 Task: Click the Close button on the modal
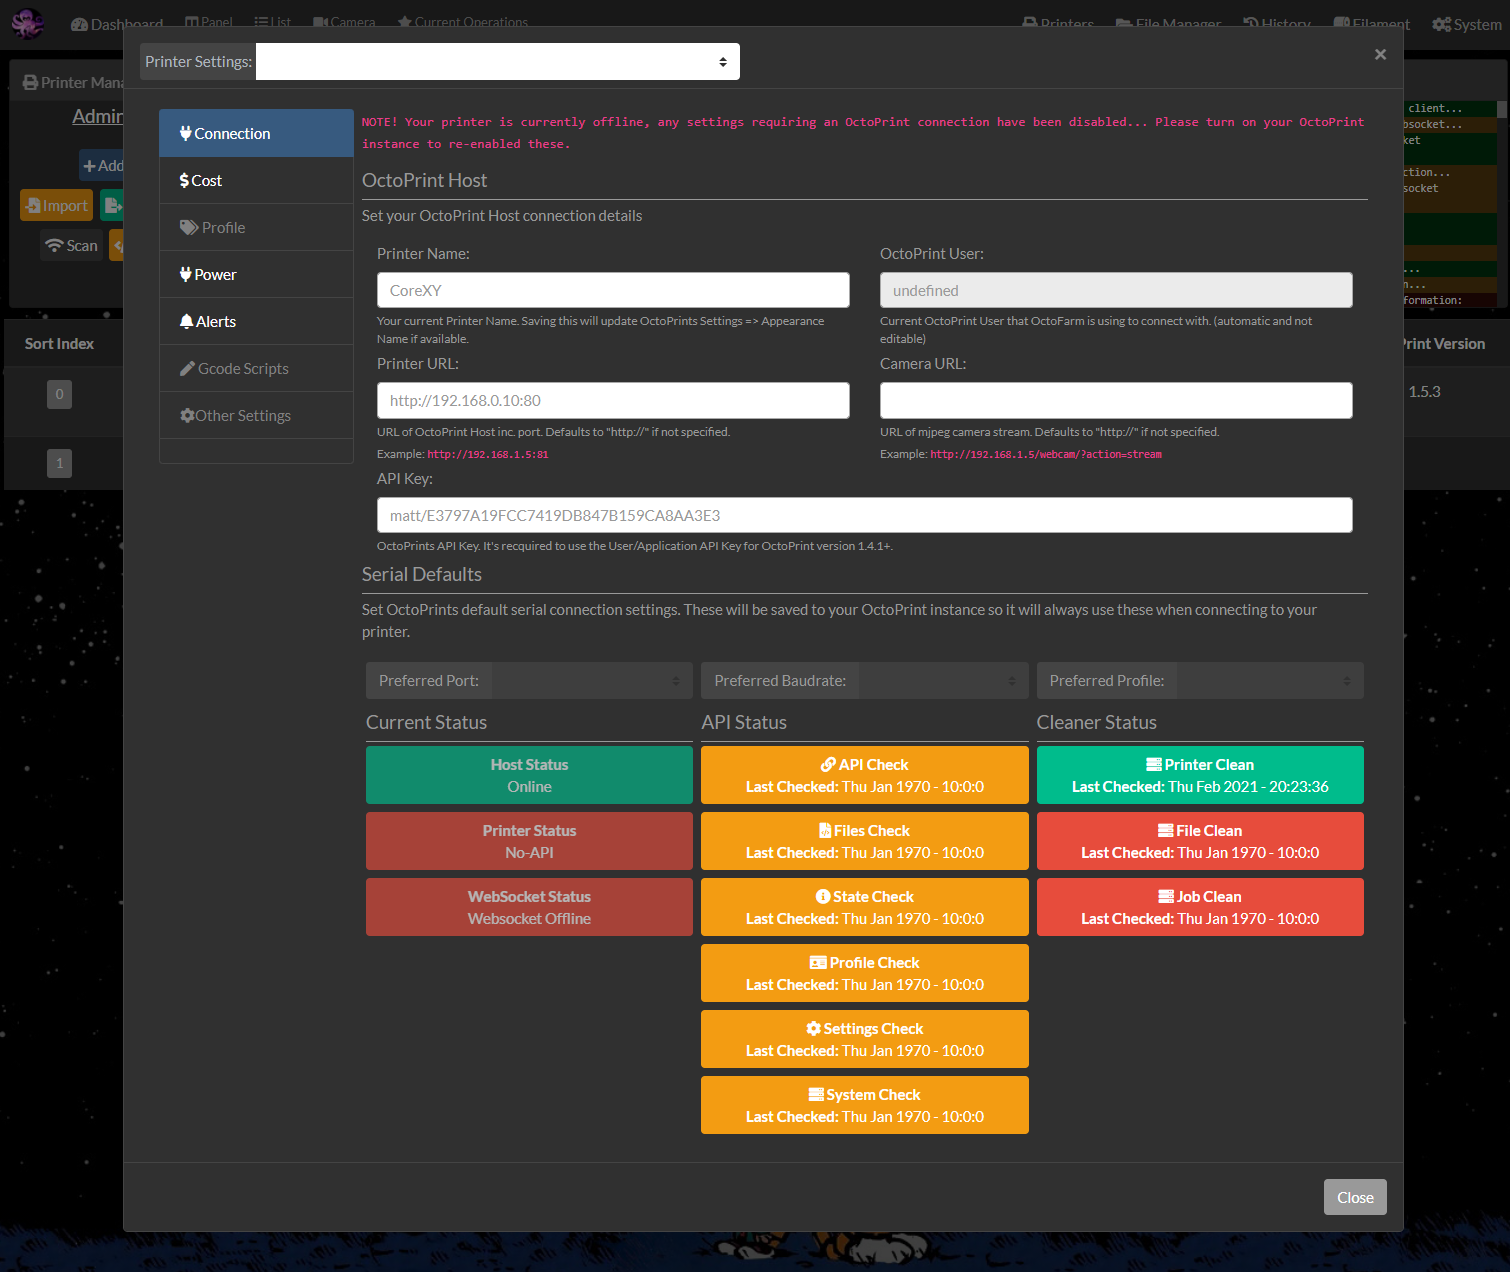(1355, 1196)
